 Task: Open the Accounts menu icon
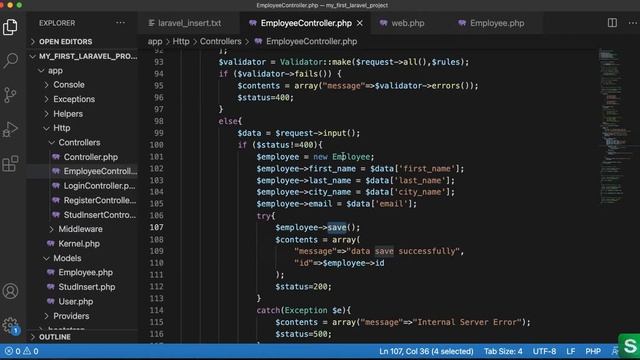click(x=10, y=291)
